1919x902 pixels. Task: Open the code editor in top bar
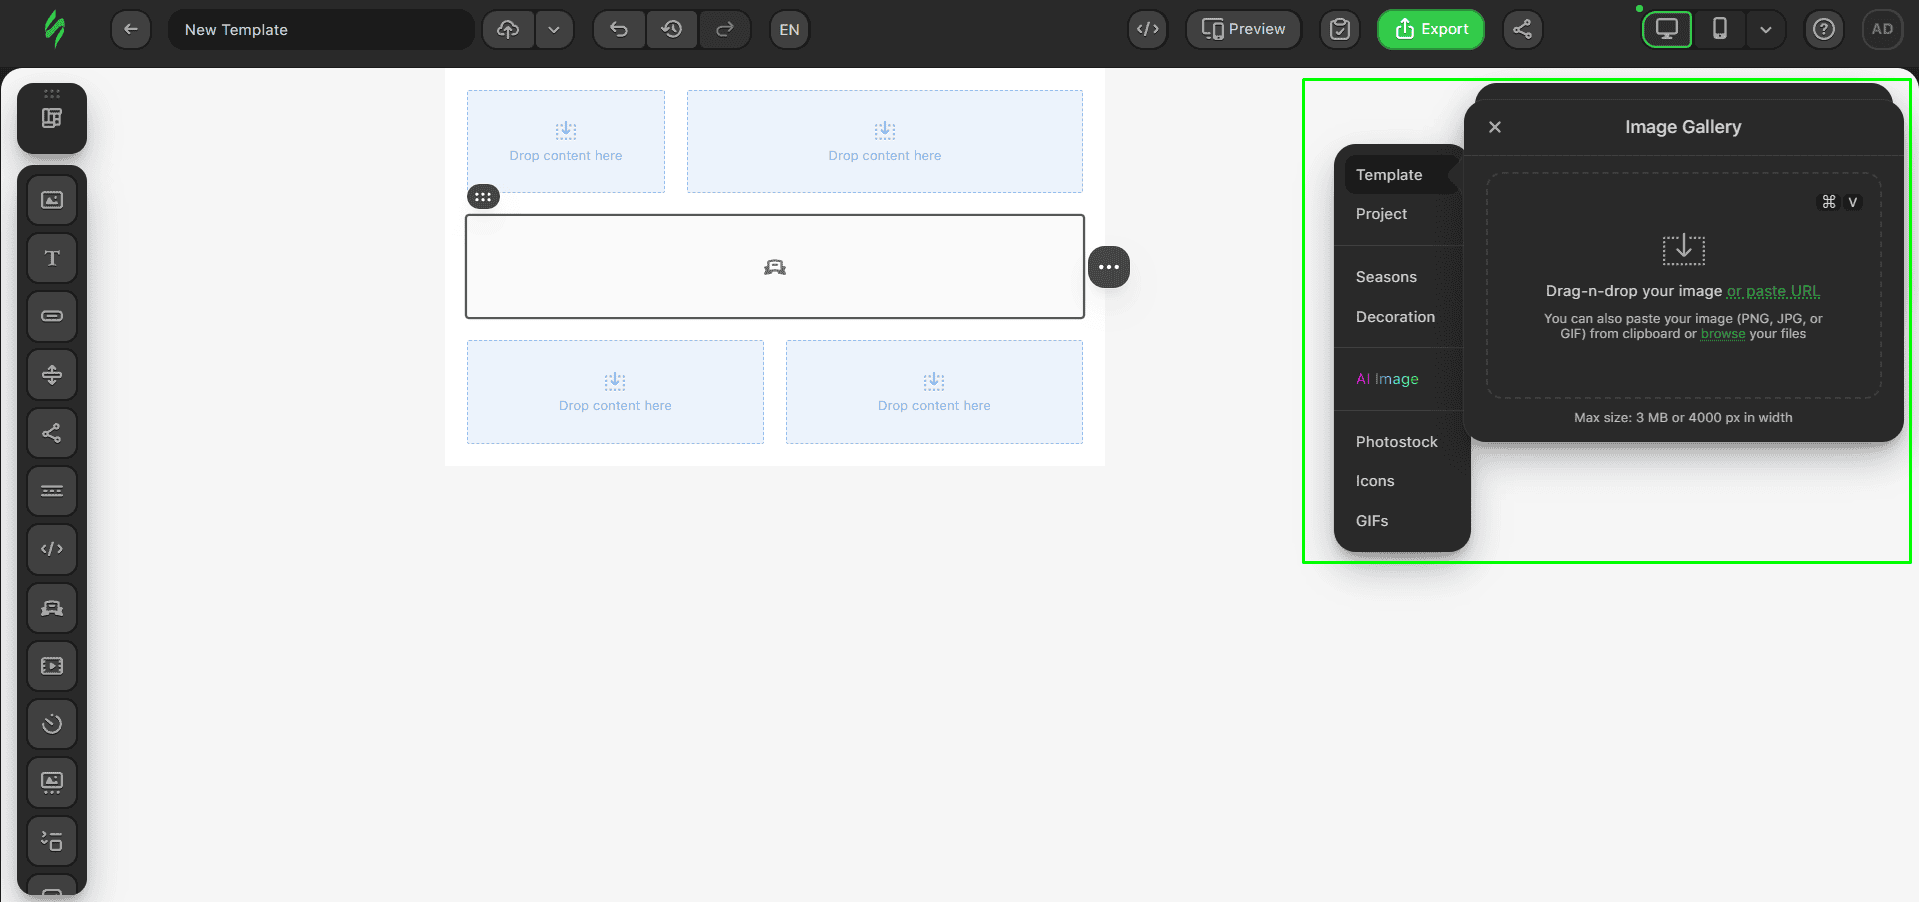point(1148,29)
